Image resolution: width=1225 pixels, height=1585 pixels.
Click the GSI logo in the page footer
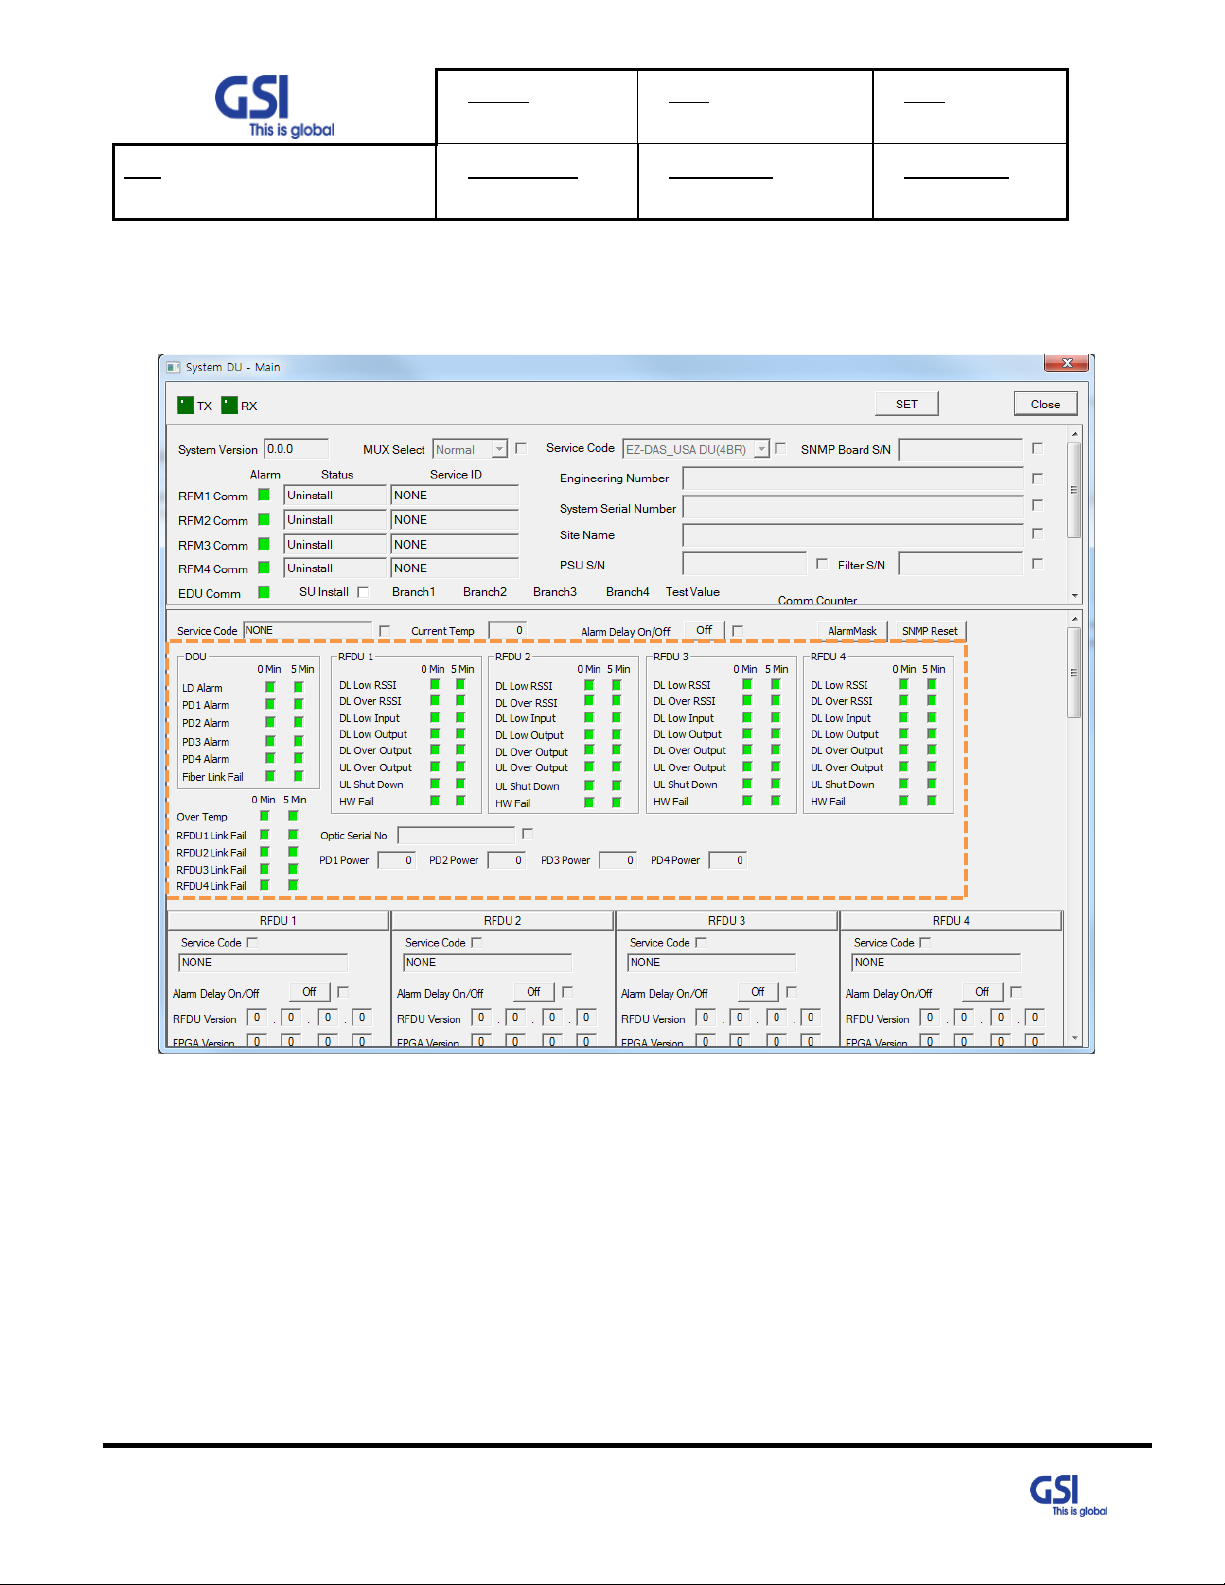pyautogui.click(x=1068, y=1496)
